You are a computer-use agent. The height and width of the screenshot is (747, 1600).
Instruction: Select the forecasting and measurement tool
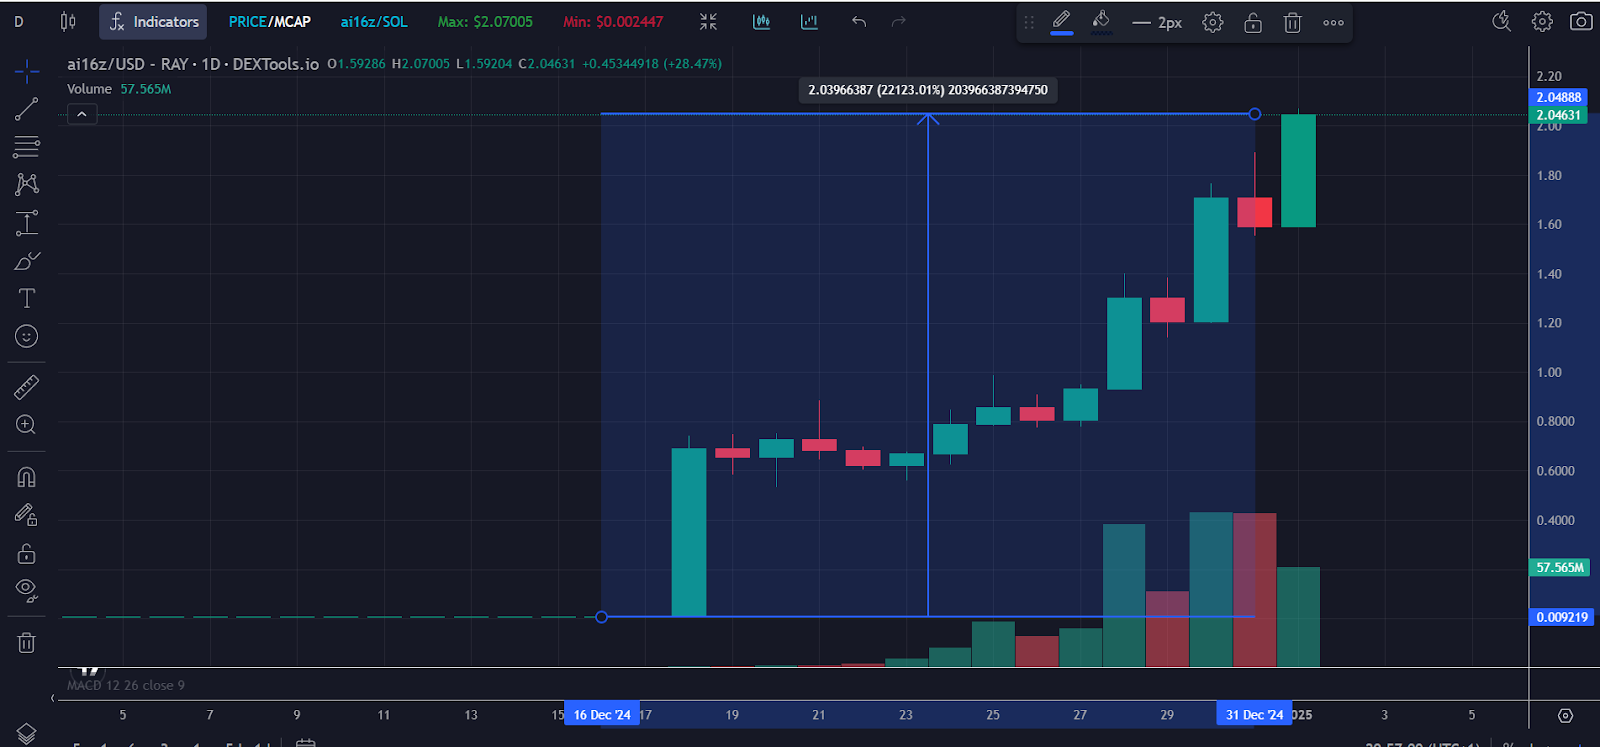[x=27, y=223]
